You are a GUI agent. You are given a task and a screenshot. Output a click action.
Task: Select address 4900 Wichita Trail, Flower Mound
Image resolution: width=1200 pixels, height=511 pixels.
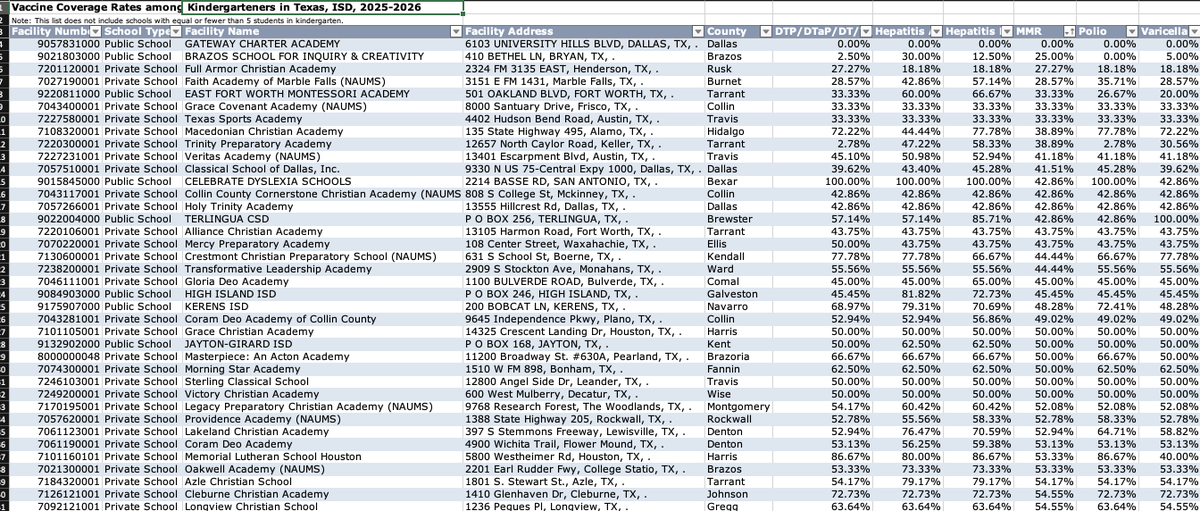tap(584, 443)
